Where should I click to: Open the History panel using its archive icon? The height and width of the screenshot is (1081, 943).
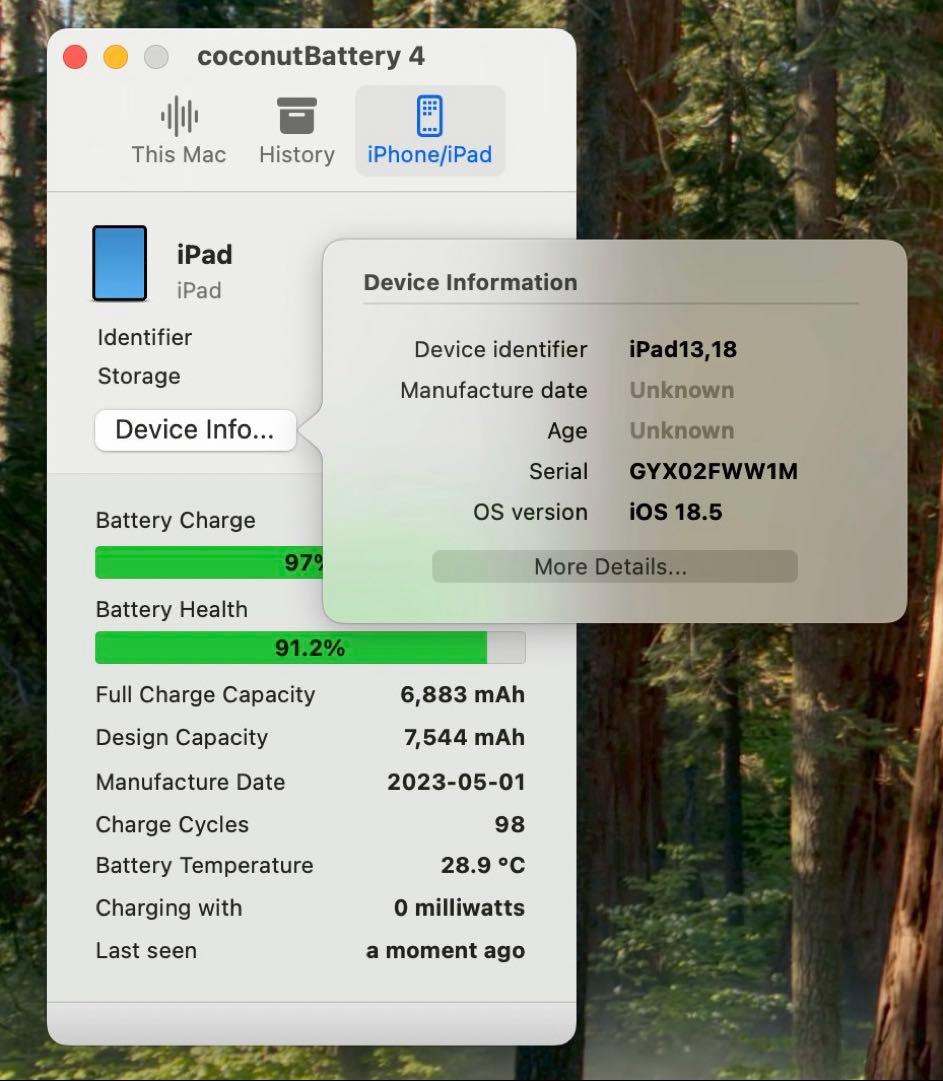pyautogui.click(x=296, y=114)
